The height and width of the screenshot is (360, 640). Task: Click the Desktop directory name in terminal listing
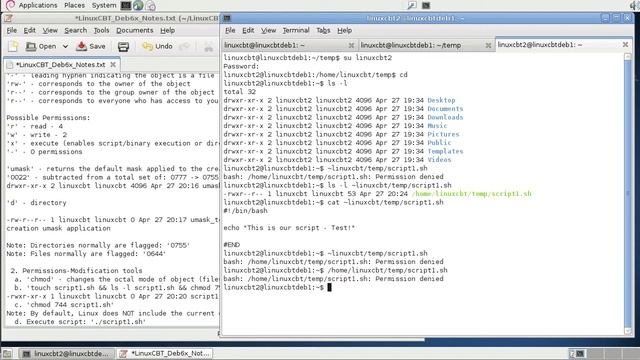click(x=441, y=100)
